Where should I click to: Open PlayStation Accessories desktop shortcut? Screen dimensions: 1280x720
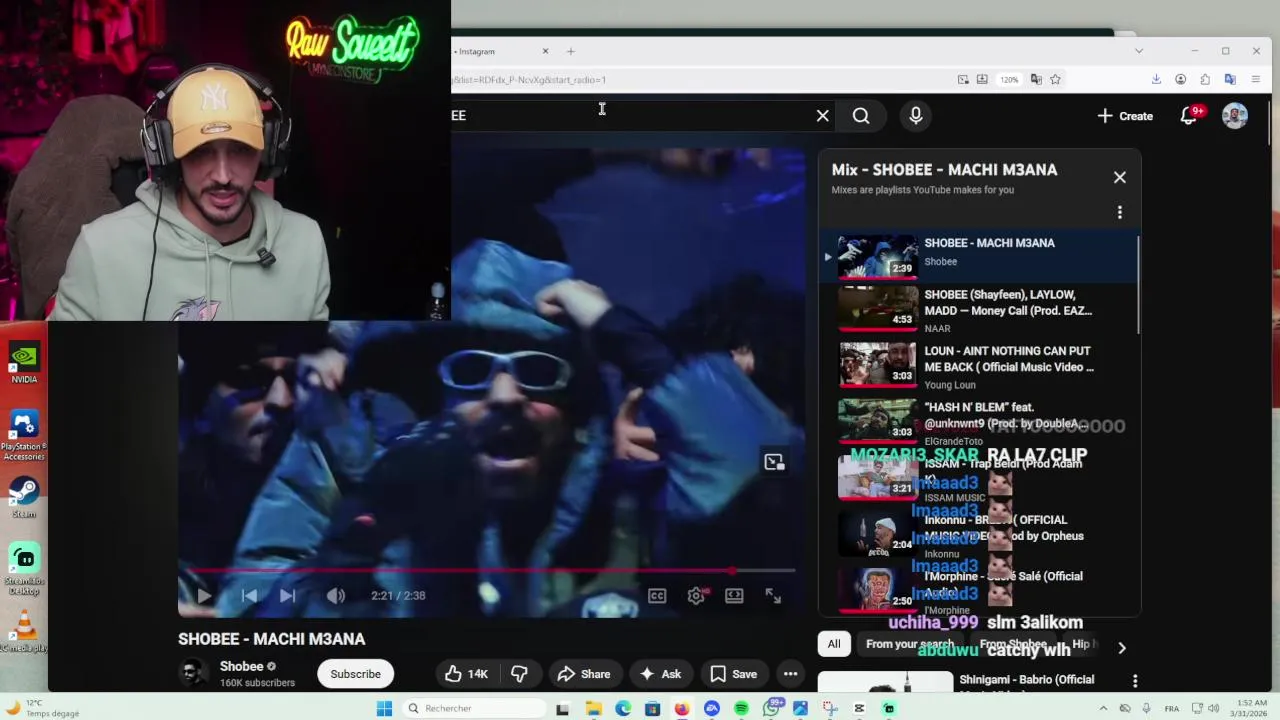[24, 435]
